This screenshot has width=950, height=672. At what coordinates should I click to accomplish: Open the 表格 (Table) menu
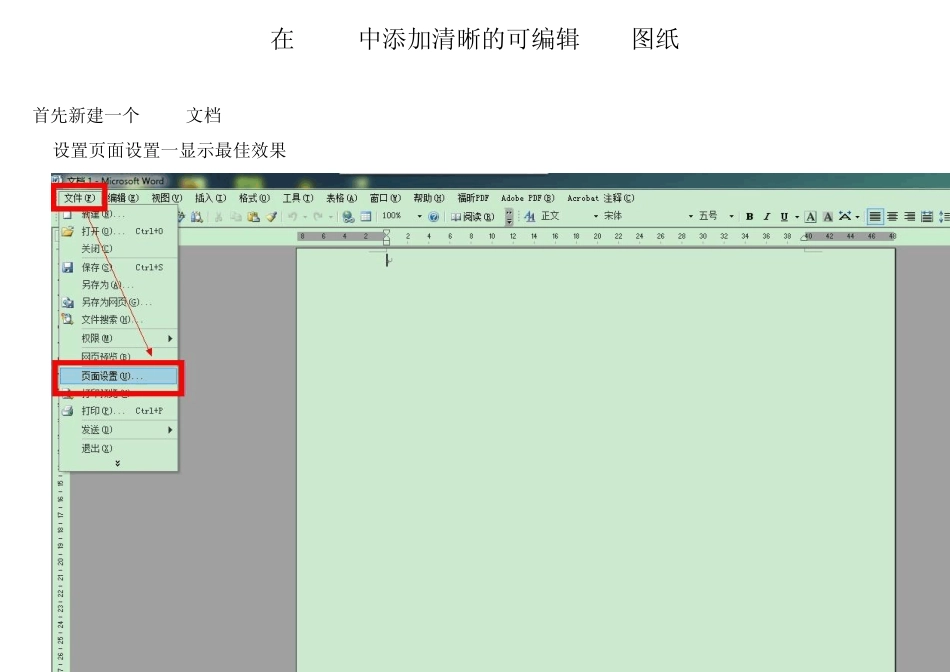point(341,198)
